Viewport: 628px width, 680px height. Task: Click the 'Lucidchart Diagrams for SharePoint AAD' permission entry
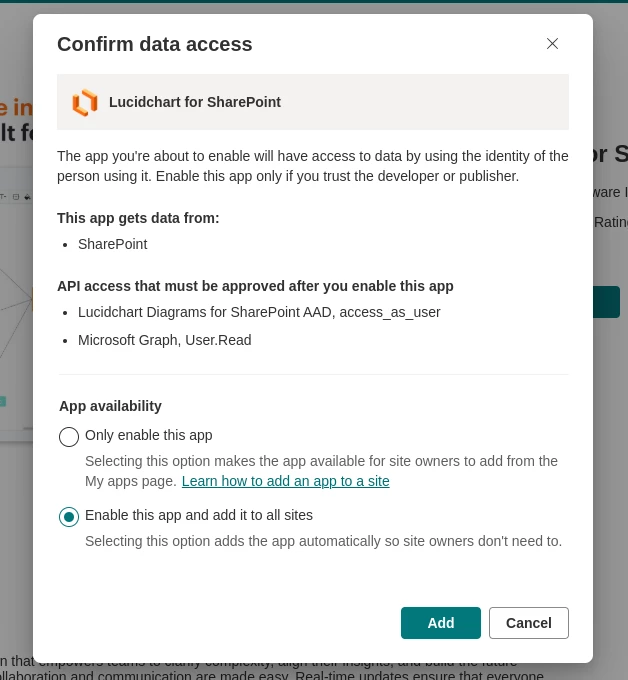259,312
